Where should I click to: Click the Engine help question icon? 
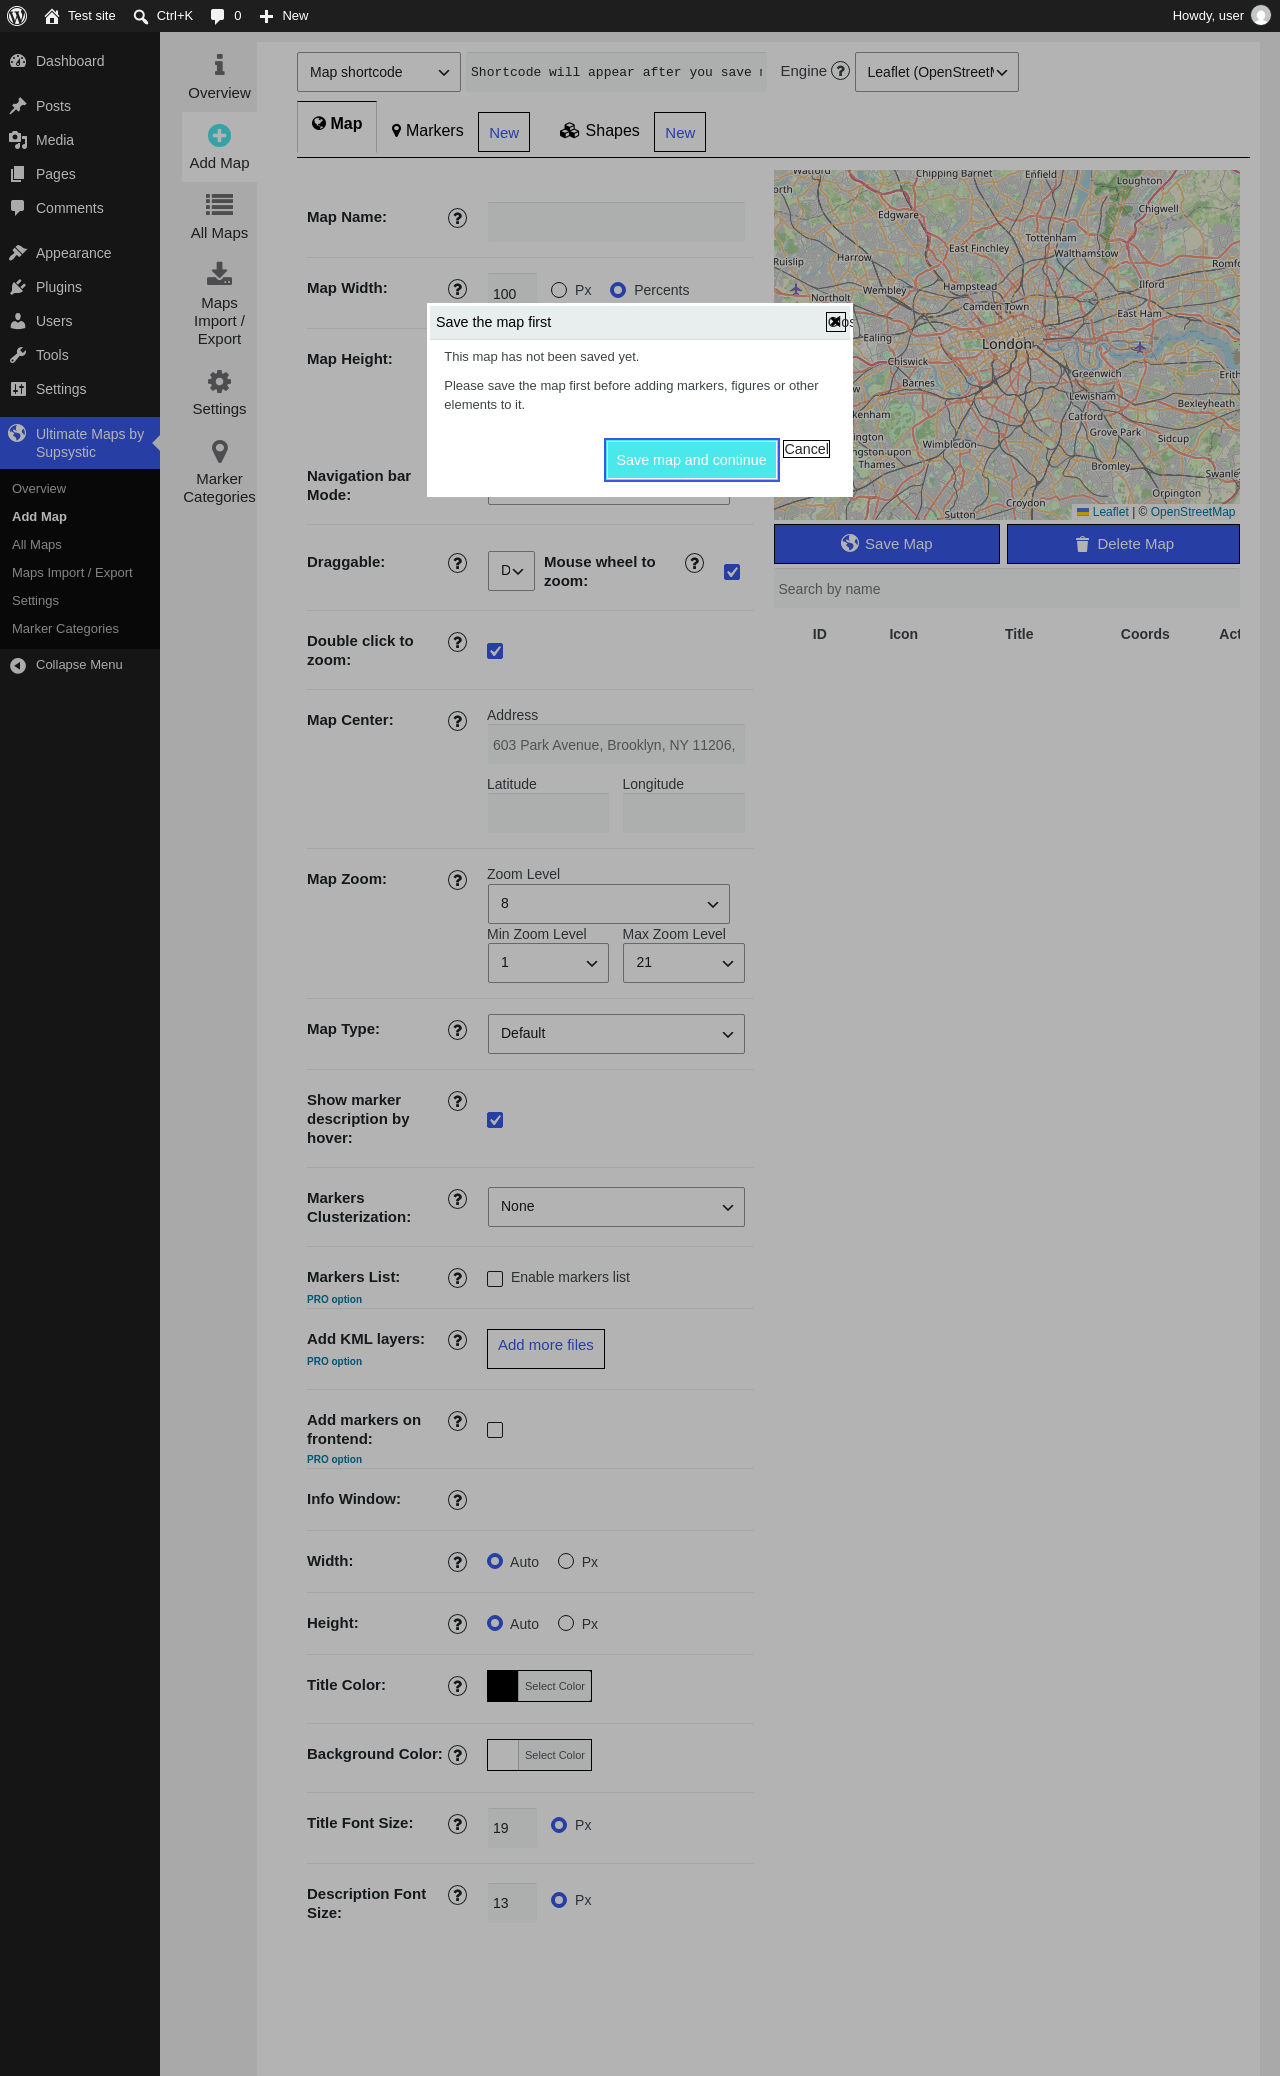tap(841, 71)
